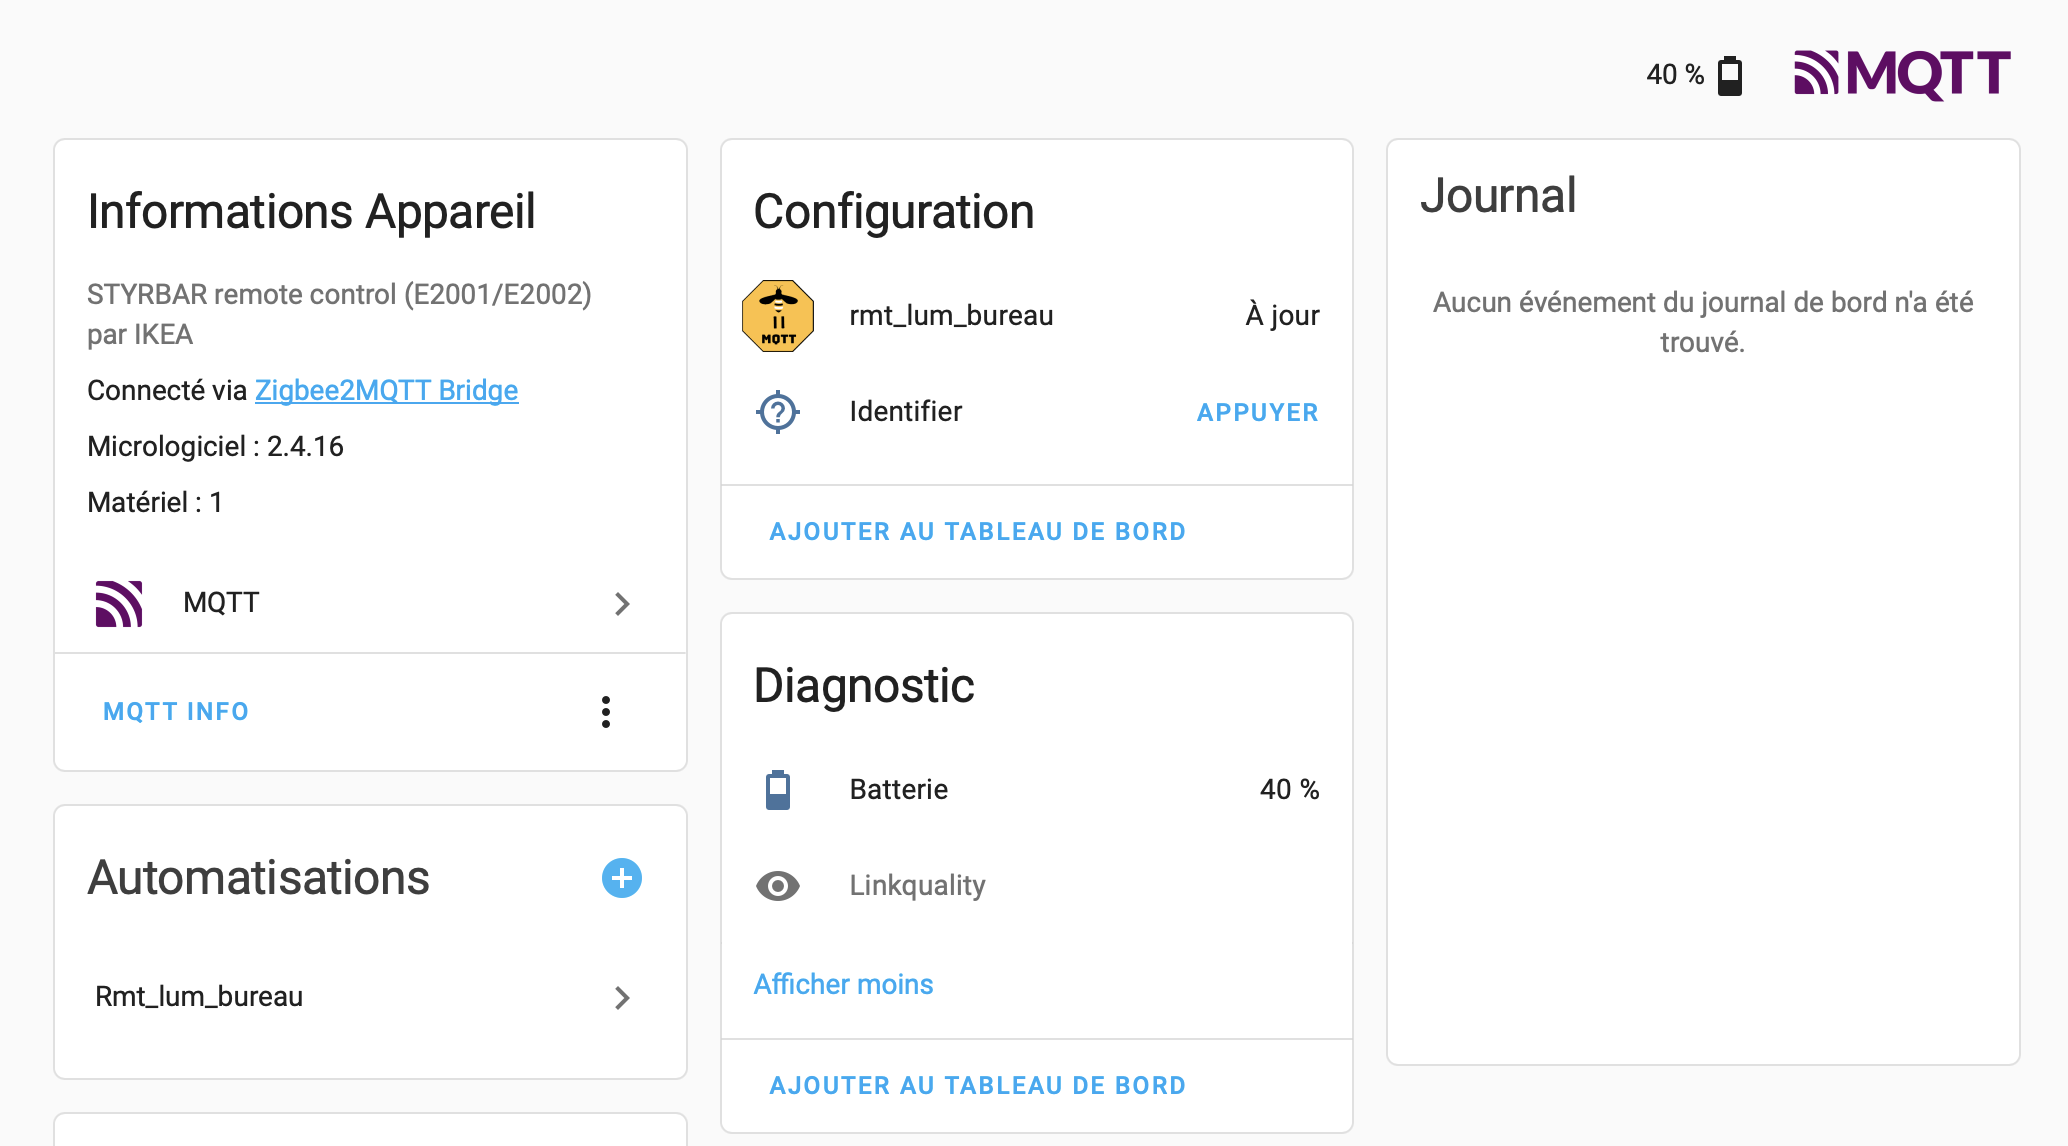The width and height of the screenshot is (2068, 1146).
Task: Click Micrologiciel : 2.4.16 text
Action: tap(215, 446)
